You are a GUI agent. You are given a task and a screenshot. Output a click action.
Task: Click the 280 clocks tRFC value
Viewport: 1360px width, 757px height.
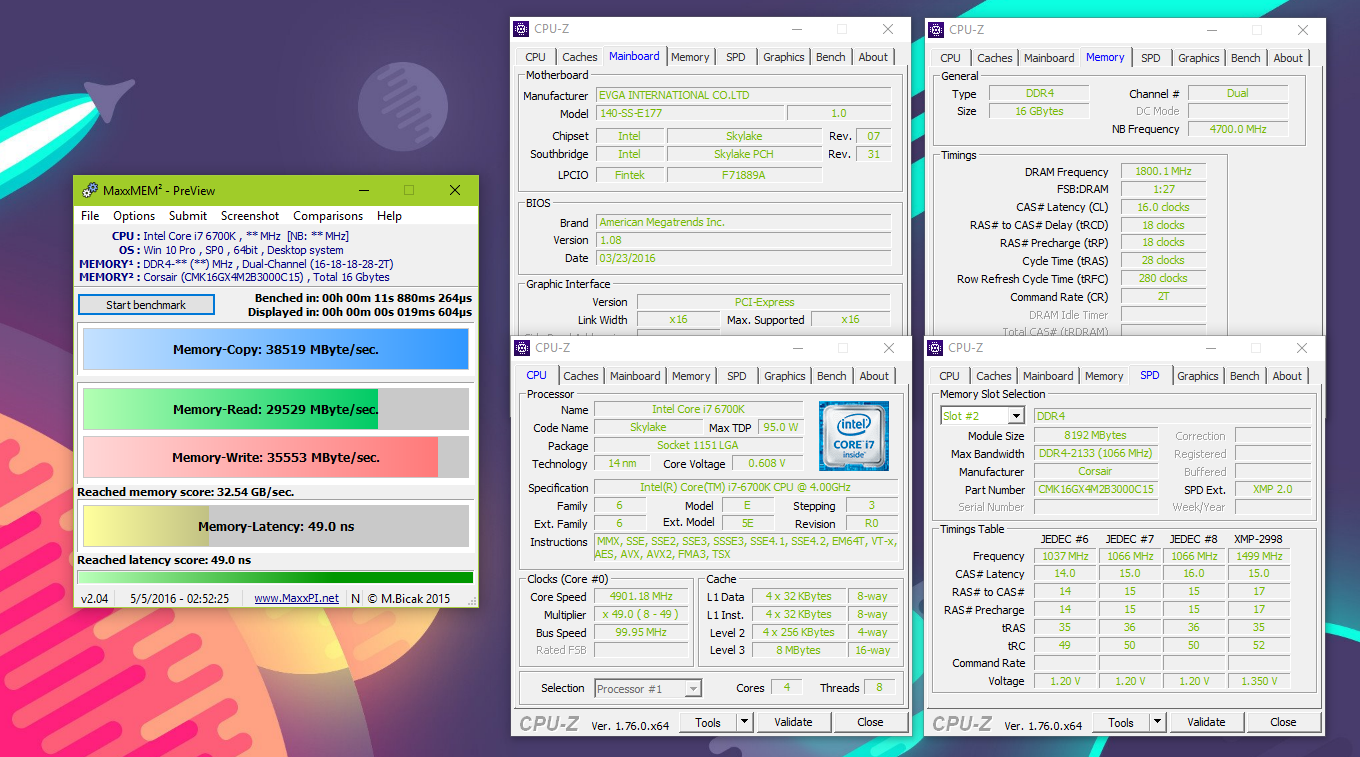coord(1163,278)
